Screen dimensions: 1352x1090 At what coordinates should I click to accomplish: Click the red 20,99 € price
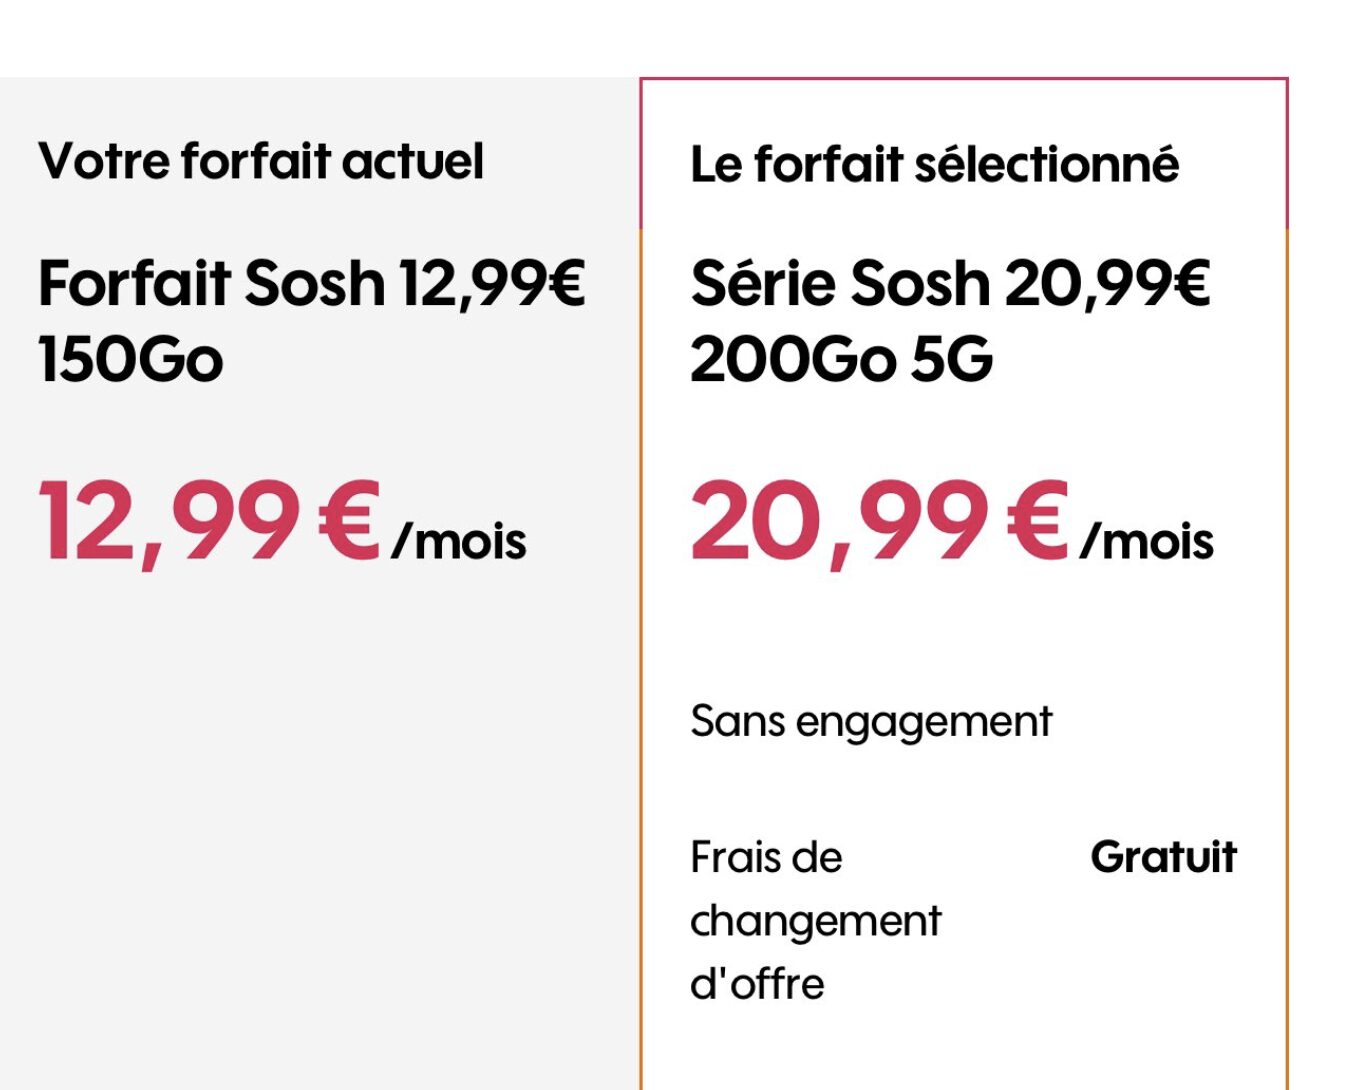880,522
